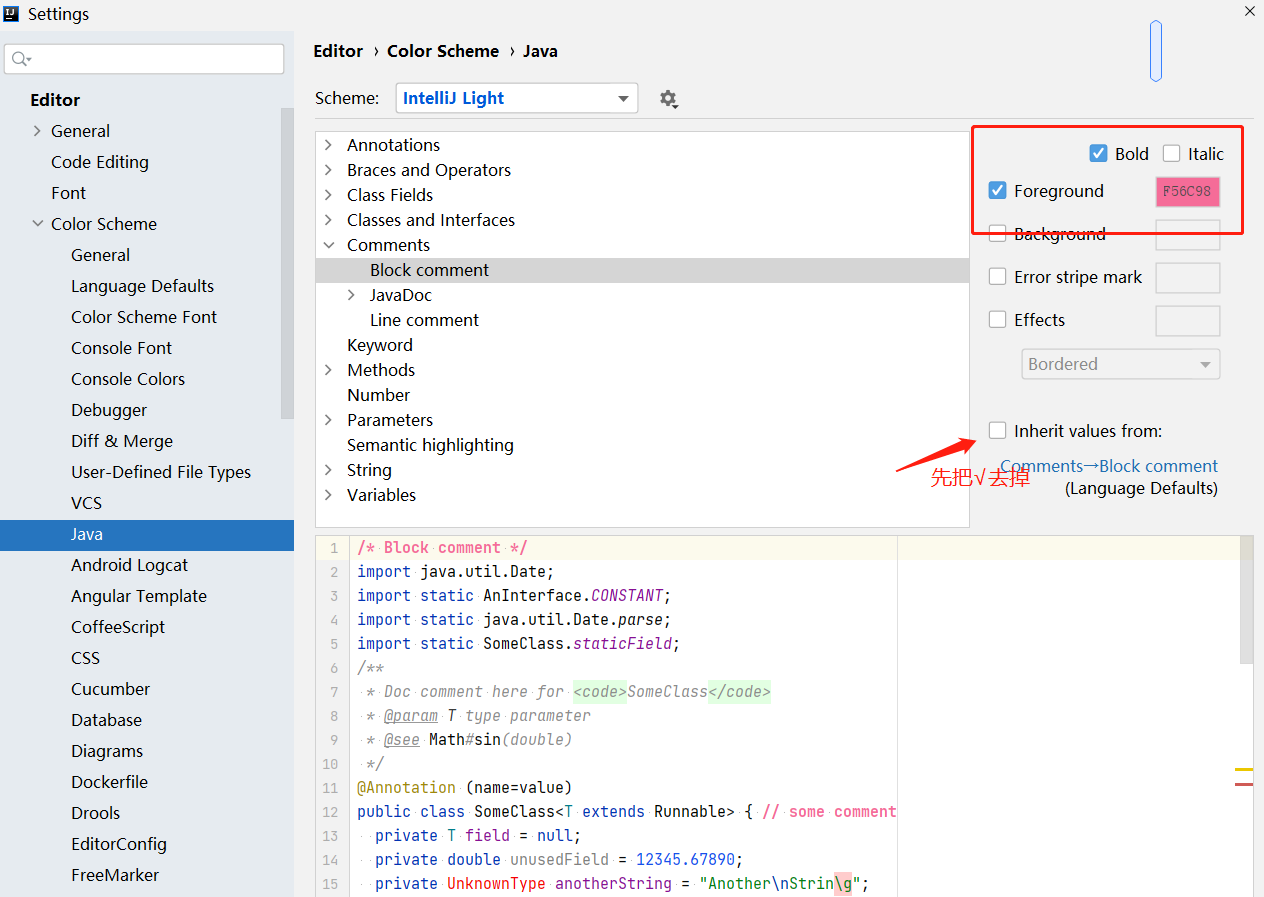Click the IntelliJ Settings window icon
Screen dimensions: 1264x897
point(11,13)
